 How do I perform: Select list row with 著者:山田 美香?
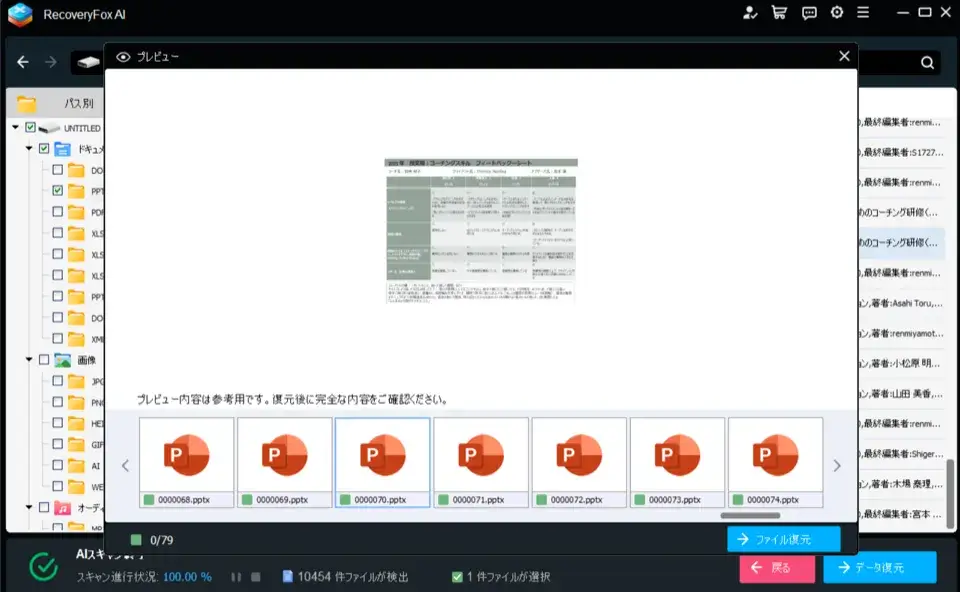click(x=901, y=394)
